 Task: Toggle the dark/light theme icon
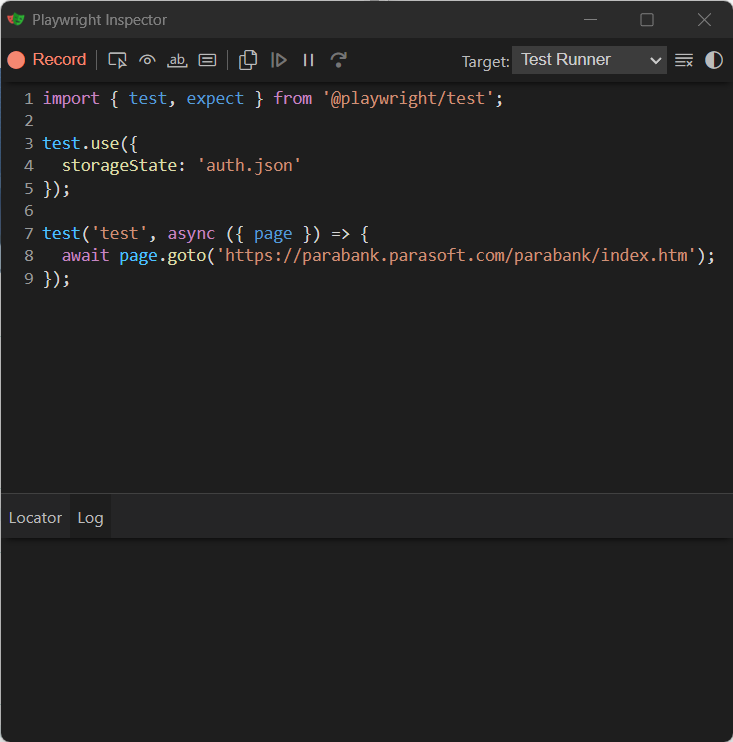[714, 60]
